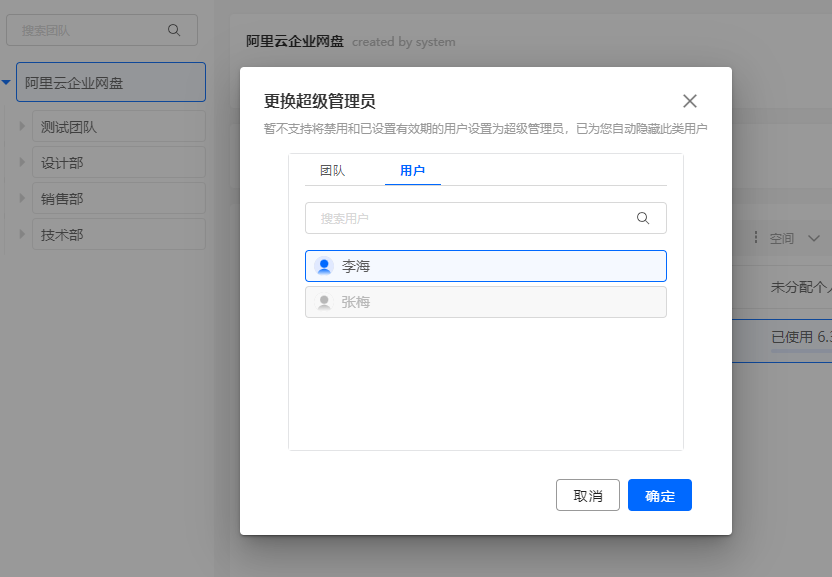The width and height of the screenshot is (832, 577).
Task: Close the 更换超级管理员 dialog
Action: click(x=689, y=101)
